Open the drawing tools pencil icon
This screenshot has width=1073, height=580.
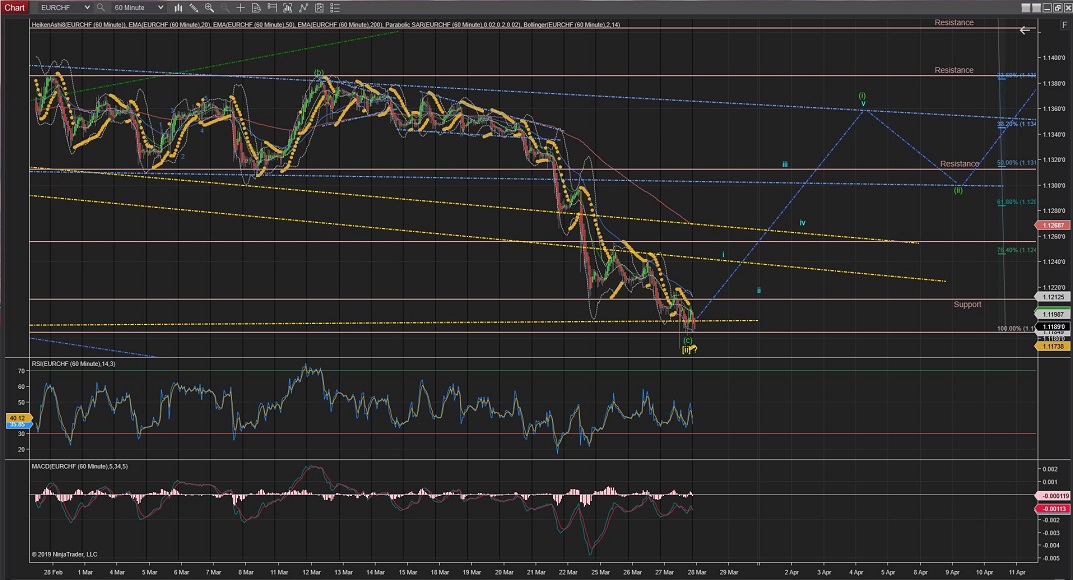pyautogui.click(x=196, y=7)
